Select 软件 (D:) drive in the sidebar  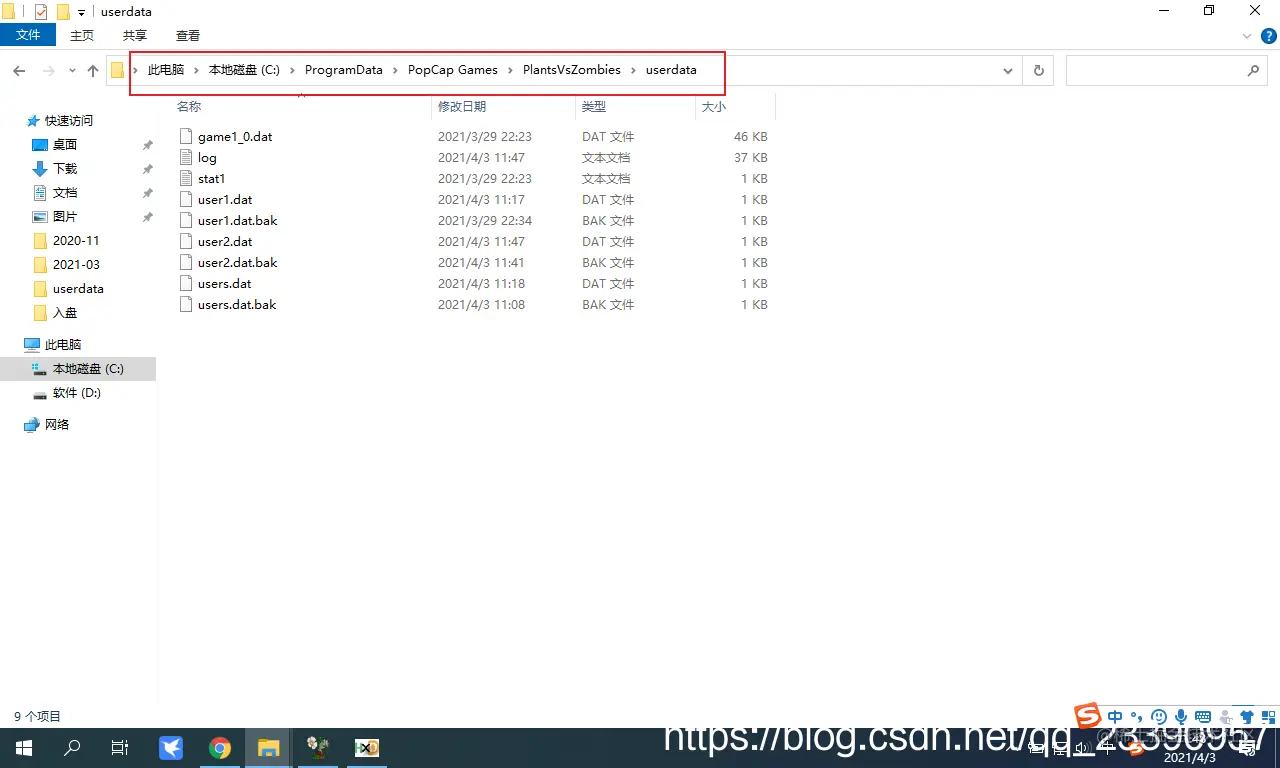[77, 392]
